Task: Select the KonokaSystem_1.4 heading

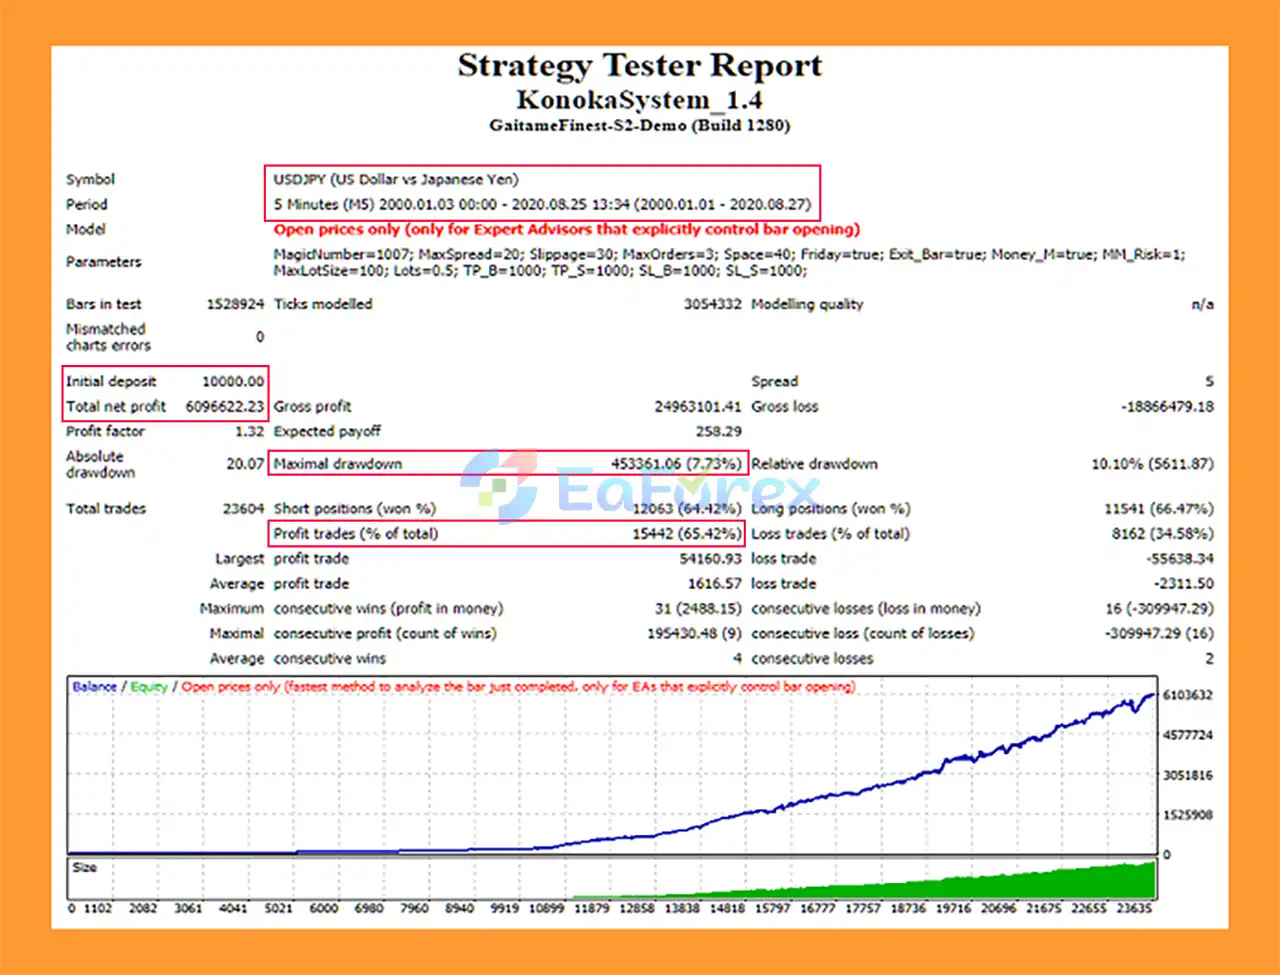Action: 640,100
